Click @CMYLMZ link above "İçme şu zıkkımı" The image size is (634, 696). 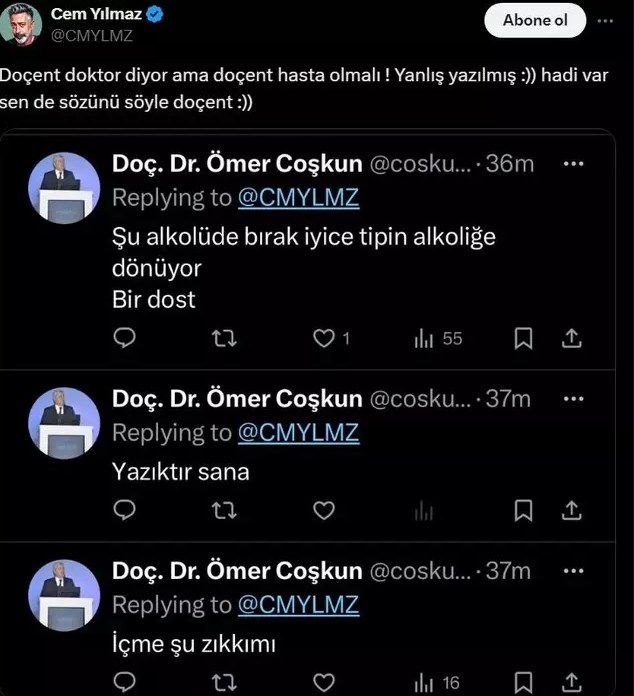point(298,605)
